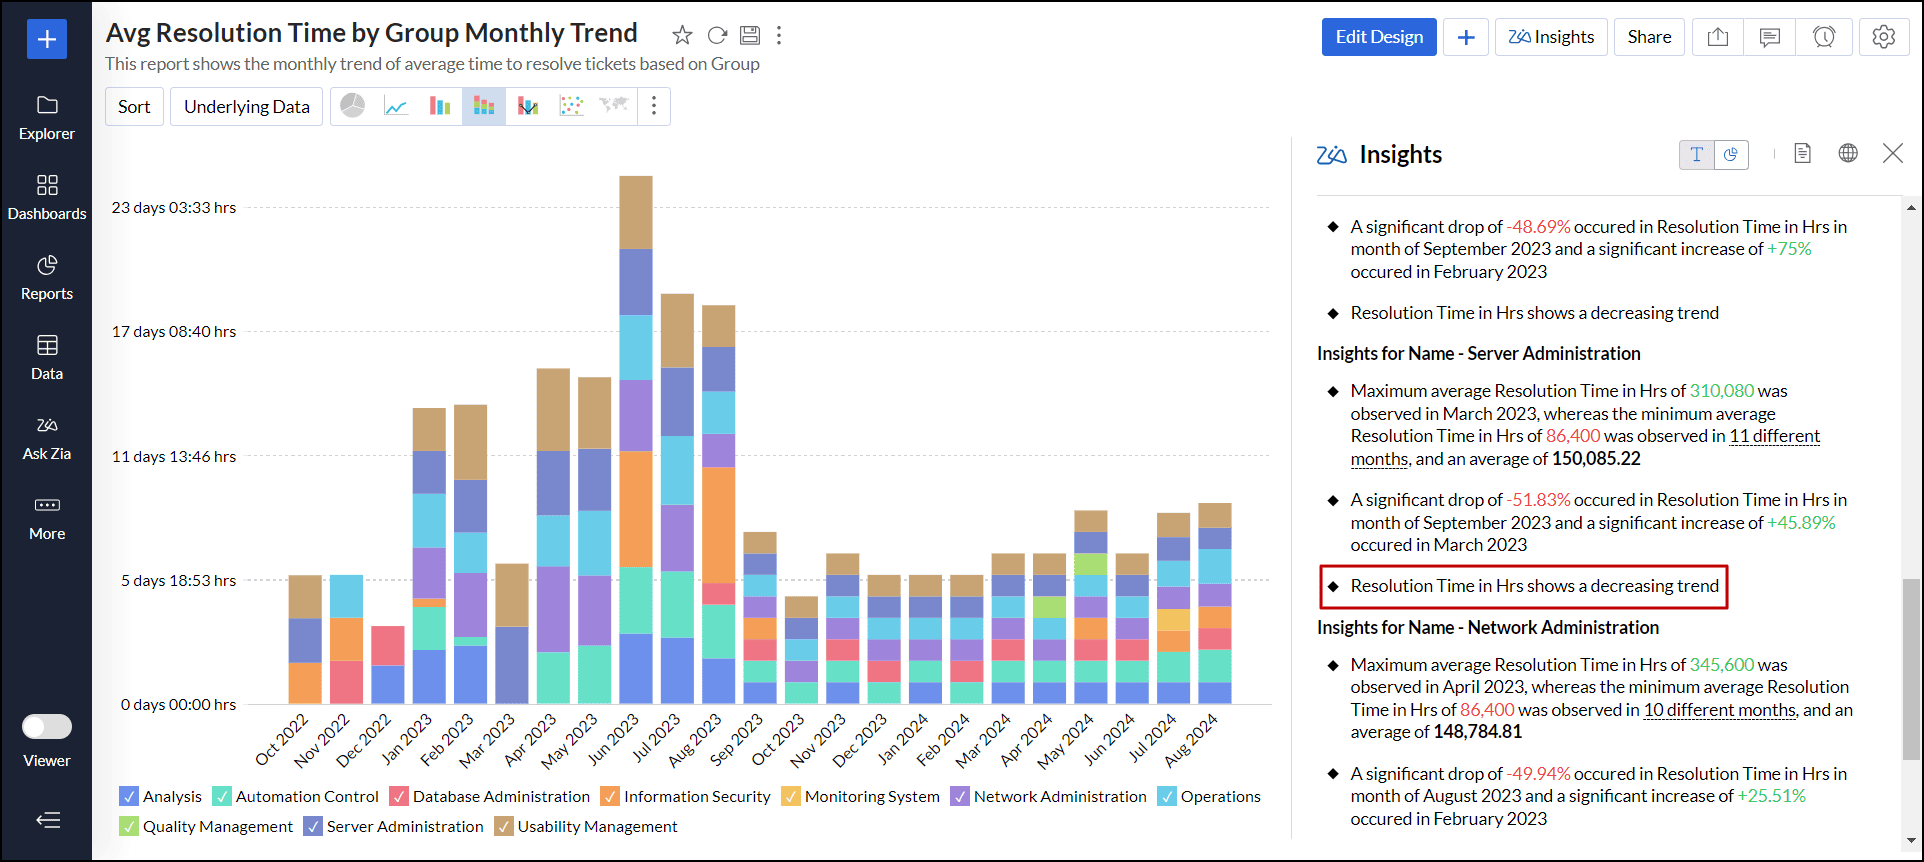This screenshot has height=862, width=1924.
Task: Uncheck the Analysis legend checkbox
Action: [129, 797]
